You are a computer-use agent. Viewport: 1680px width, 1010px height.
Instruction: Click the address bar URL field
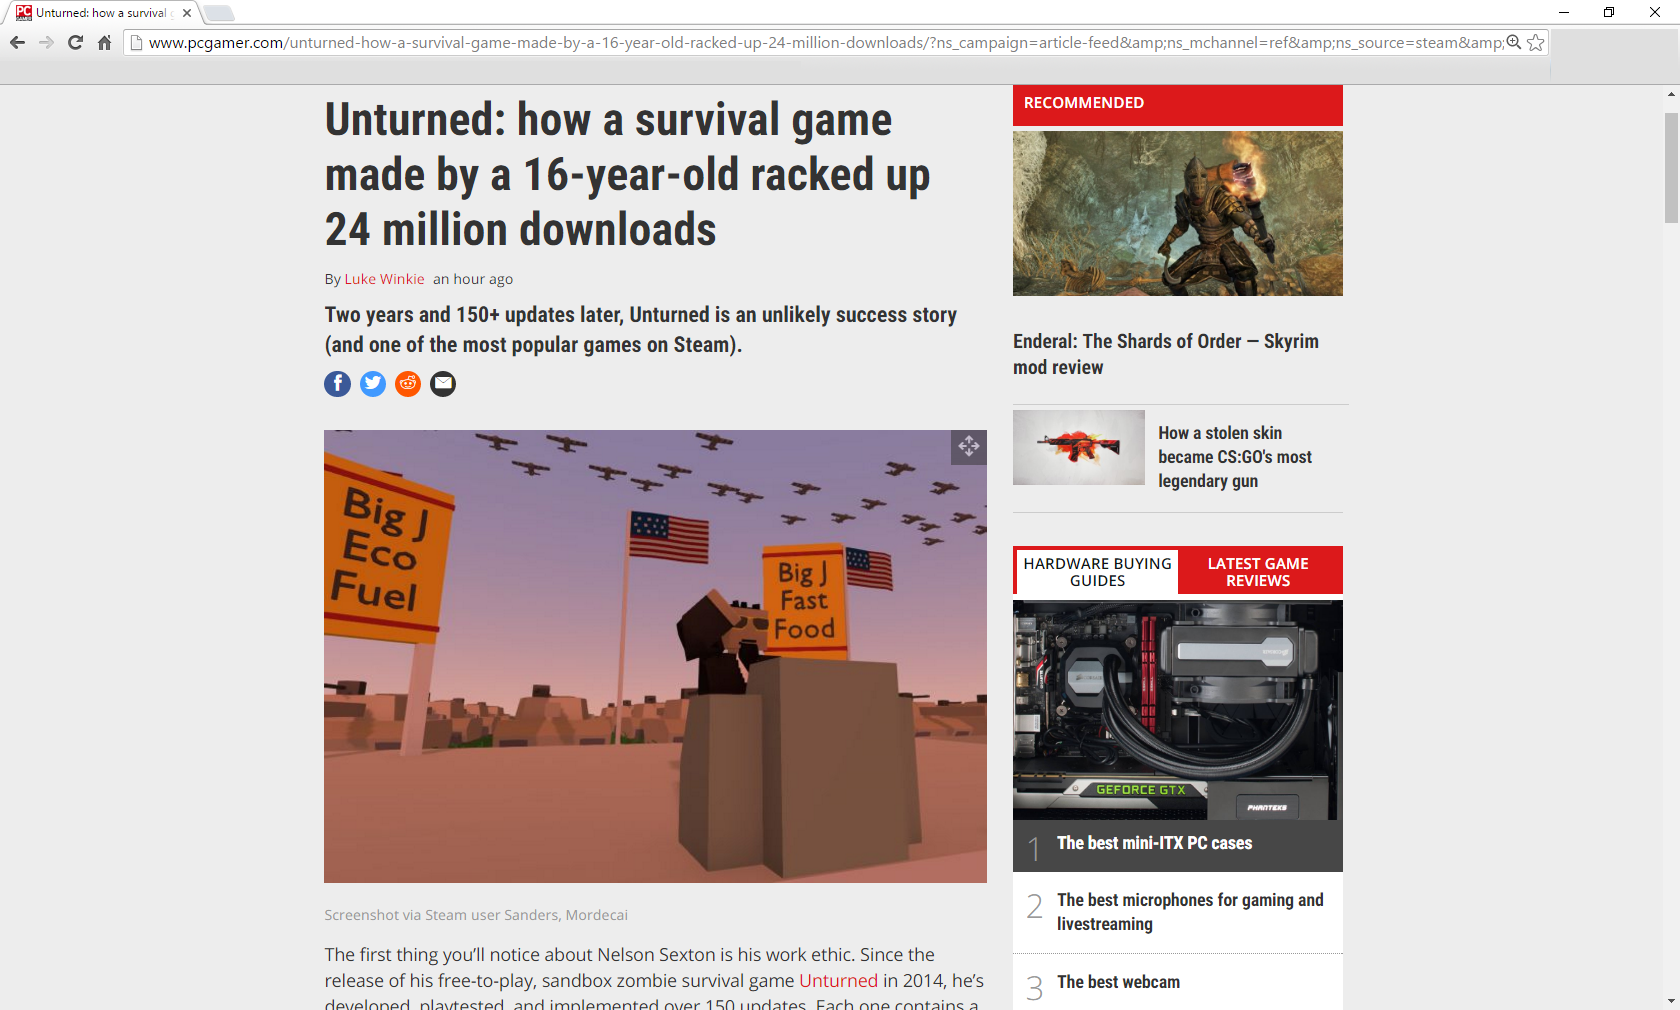(825, 43)
